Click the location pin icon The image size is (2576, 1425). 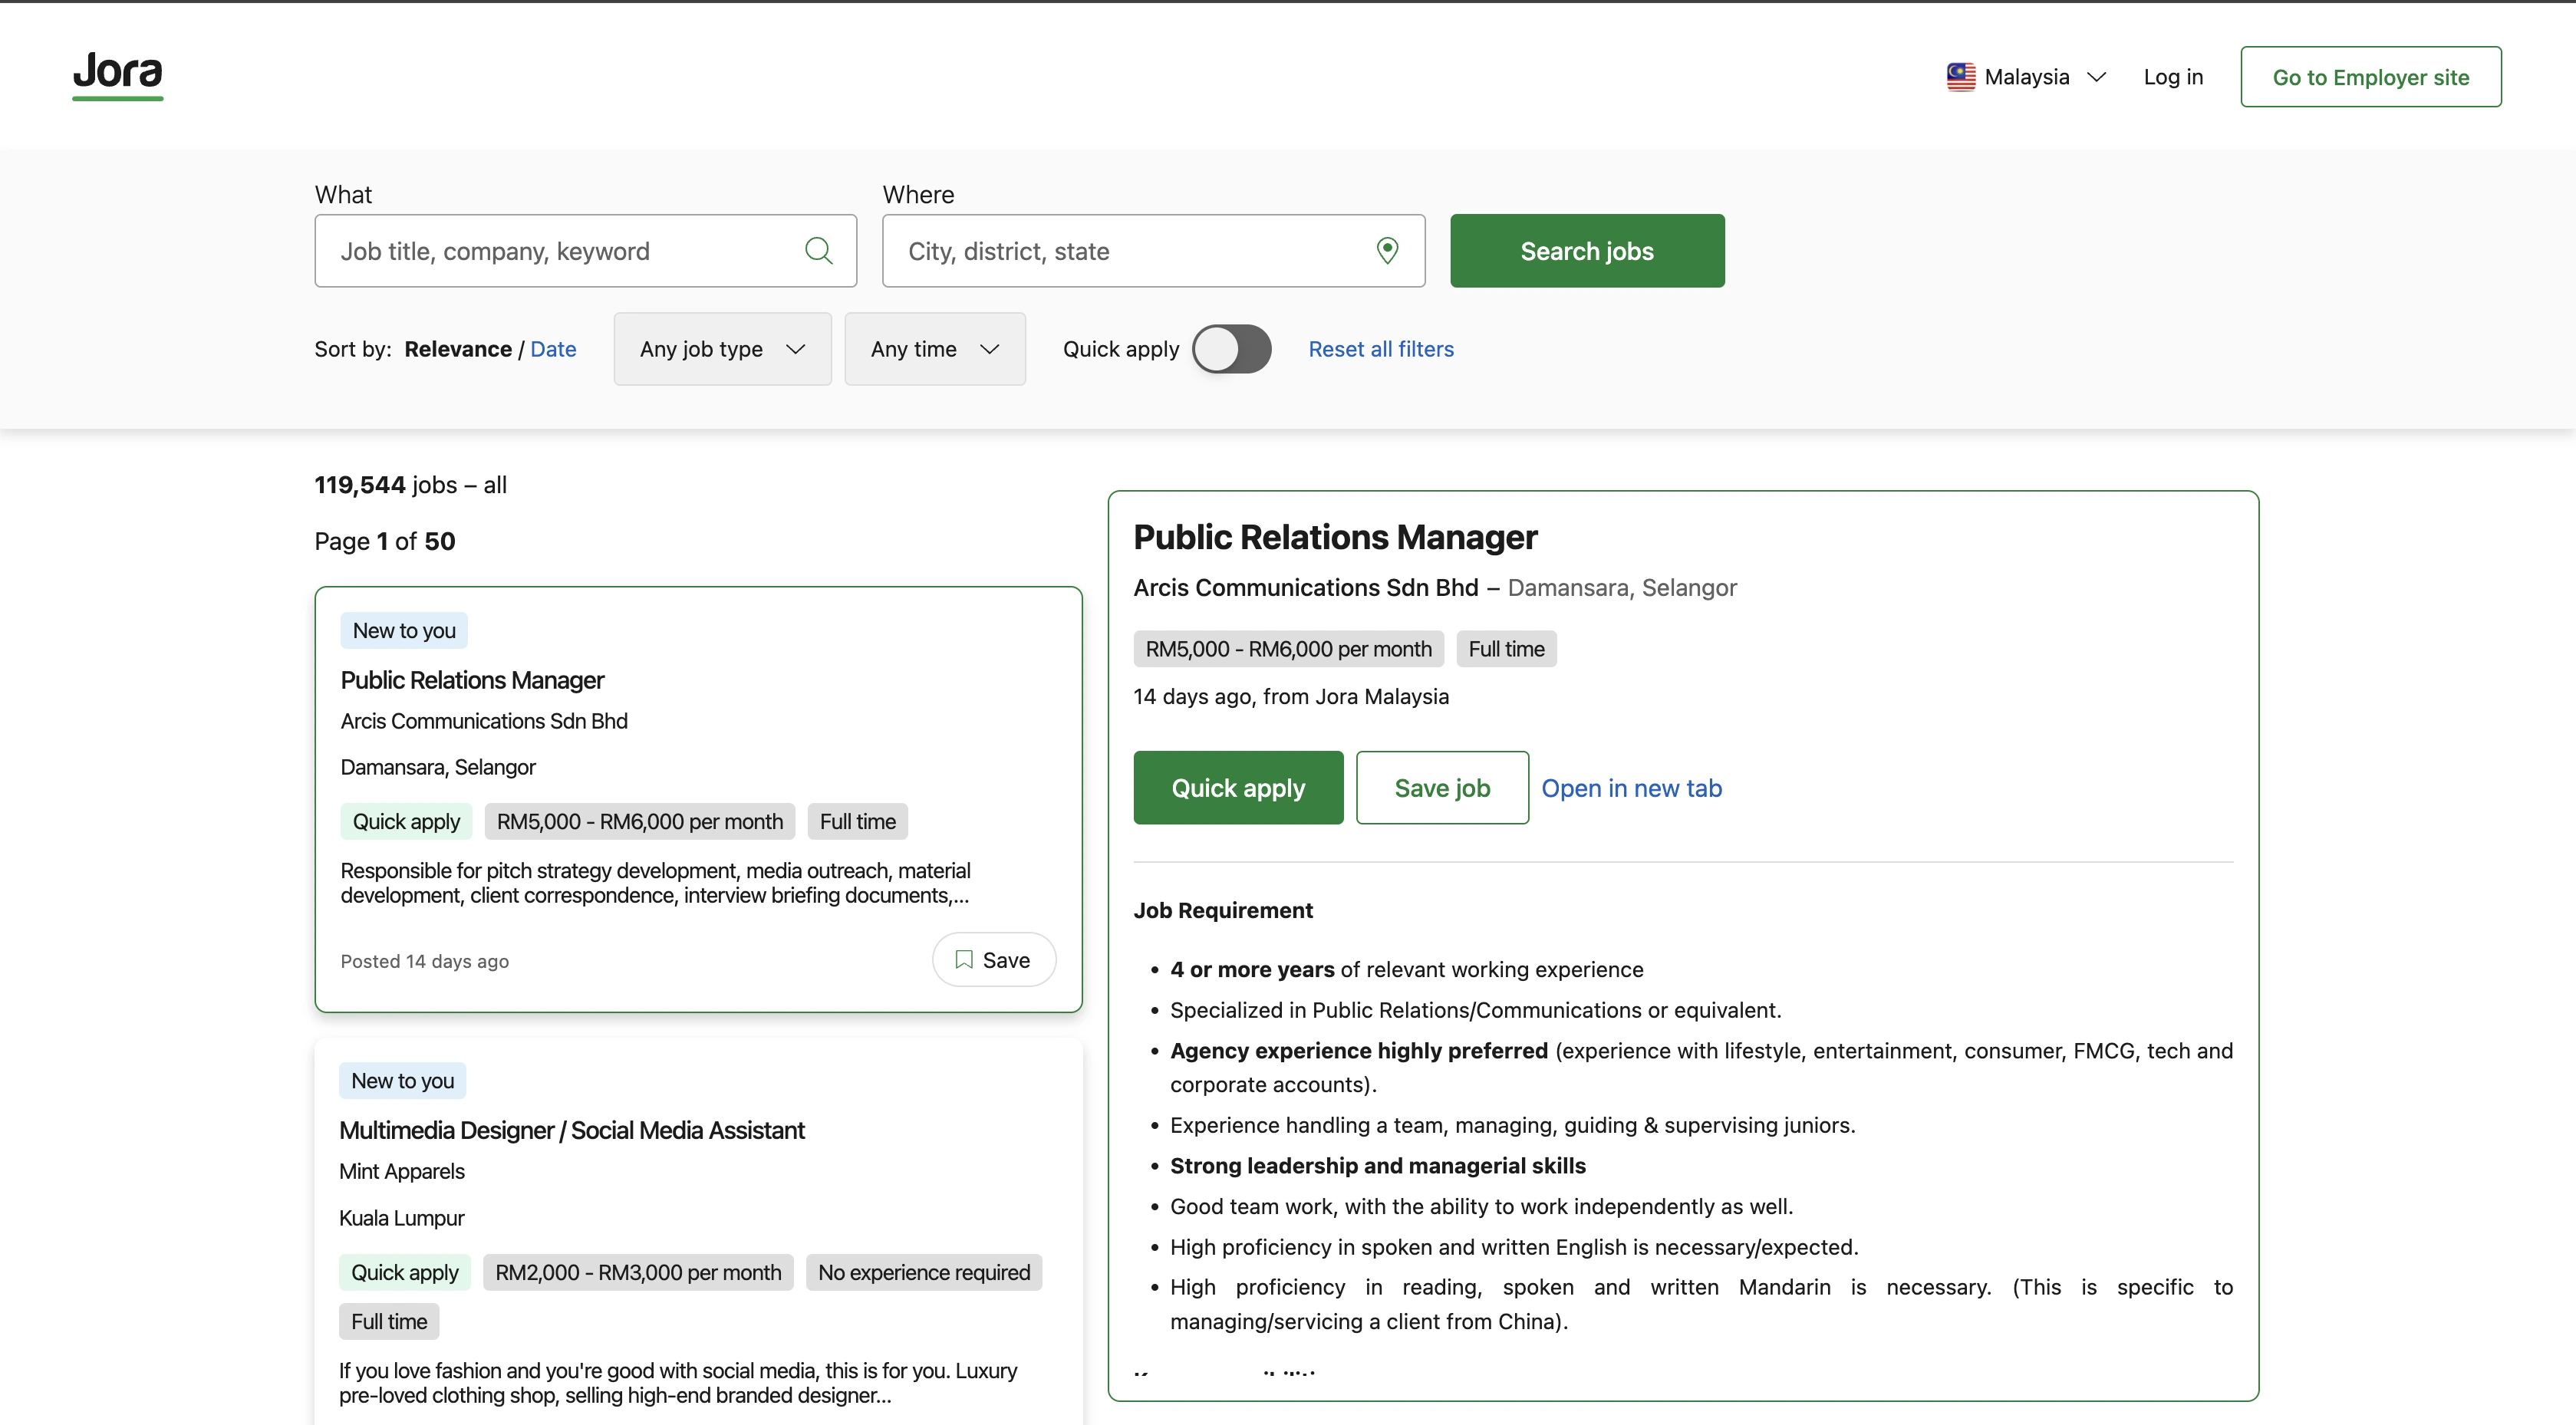tap(1387, 250)
